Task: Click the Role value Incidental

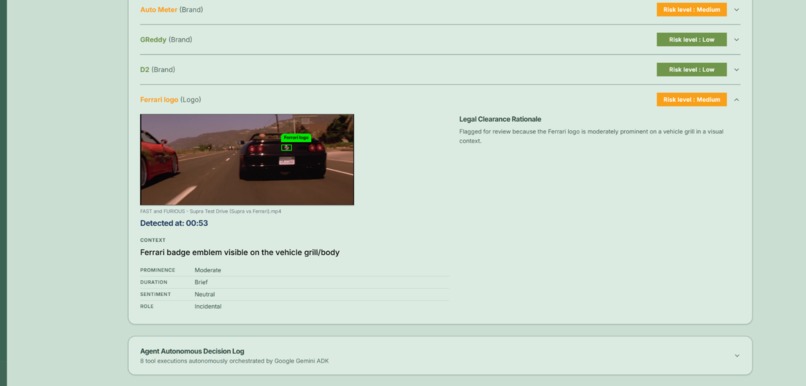Action: tap(208, 307)
